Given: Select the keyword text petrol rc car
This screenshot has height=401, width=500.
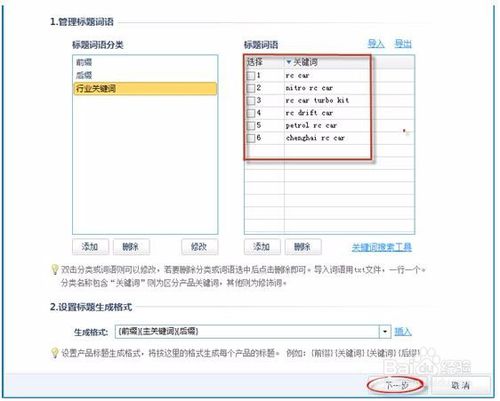Looking at the screenshot, I should pyautogui.click(x=311, y=126).
